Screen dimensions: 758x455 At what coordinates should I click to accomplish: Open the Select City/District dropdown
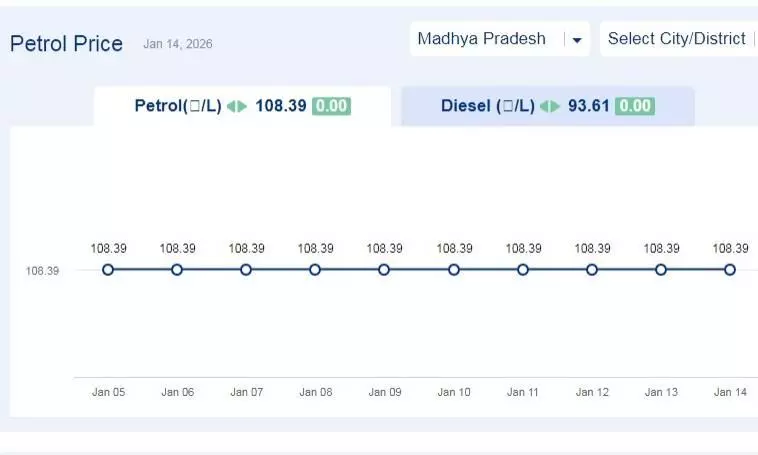[677, 39]
